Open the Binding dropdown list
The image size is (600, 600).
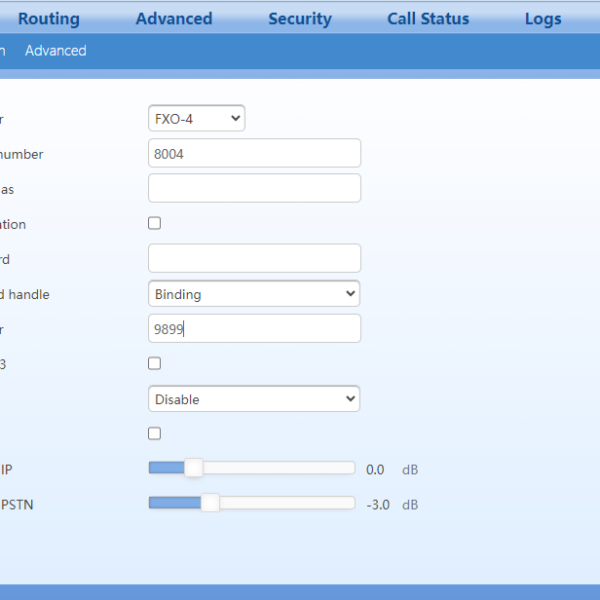click(254, 294)
